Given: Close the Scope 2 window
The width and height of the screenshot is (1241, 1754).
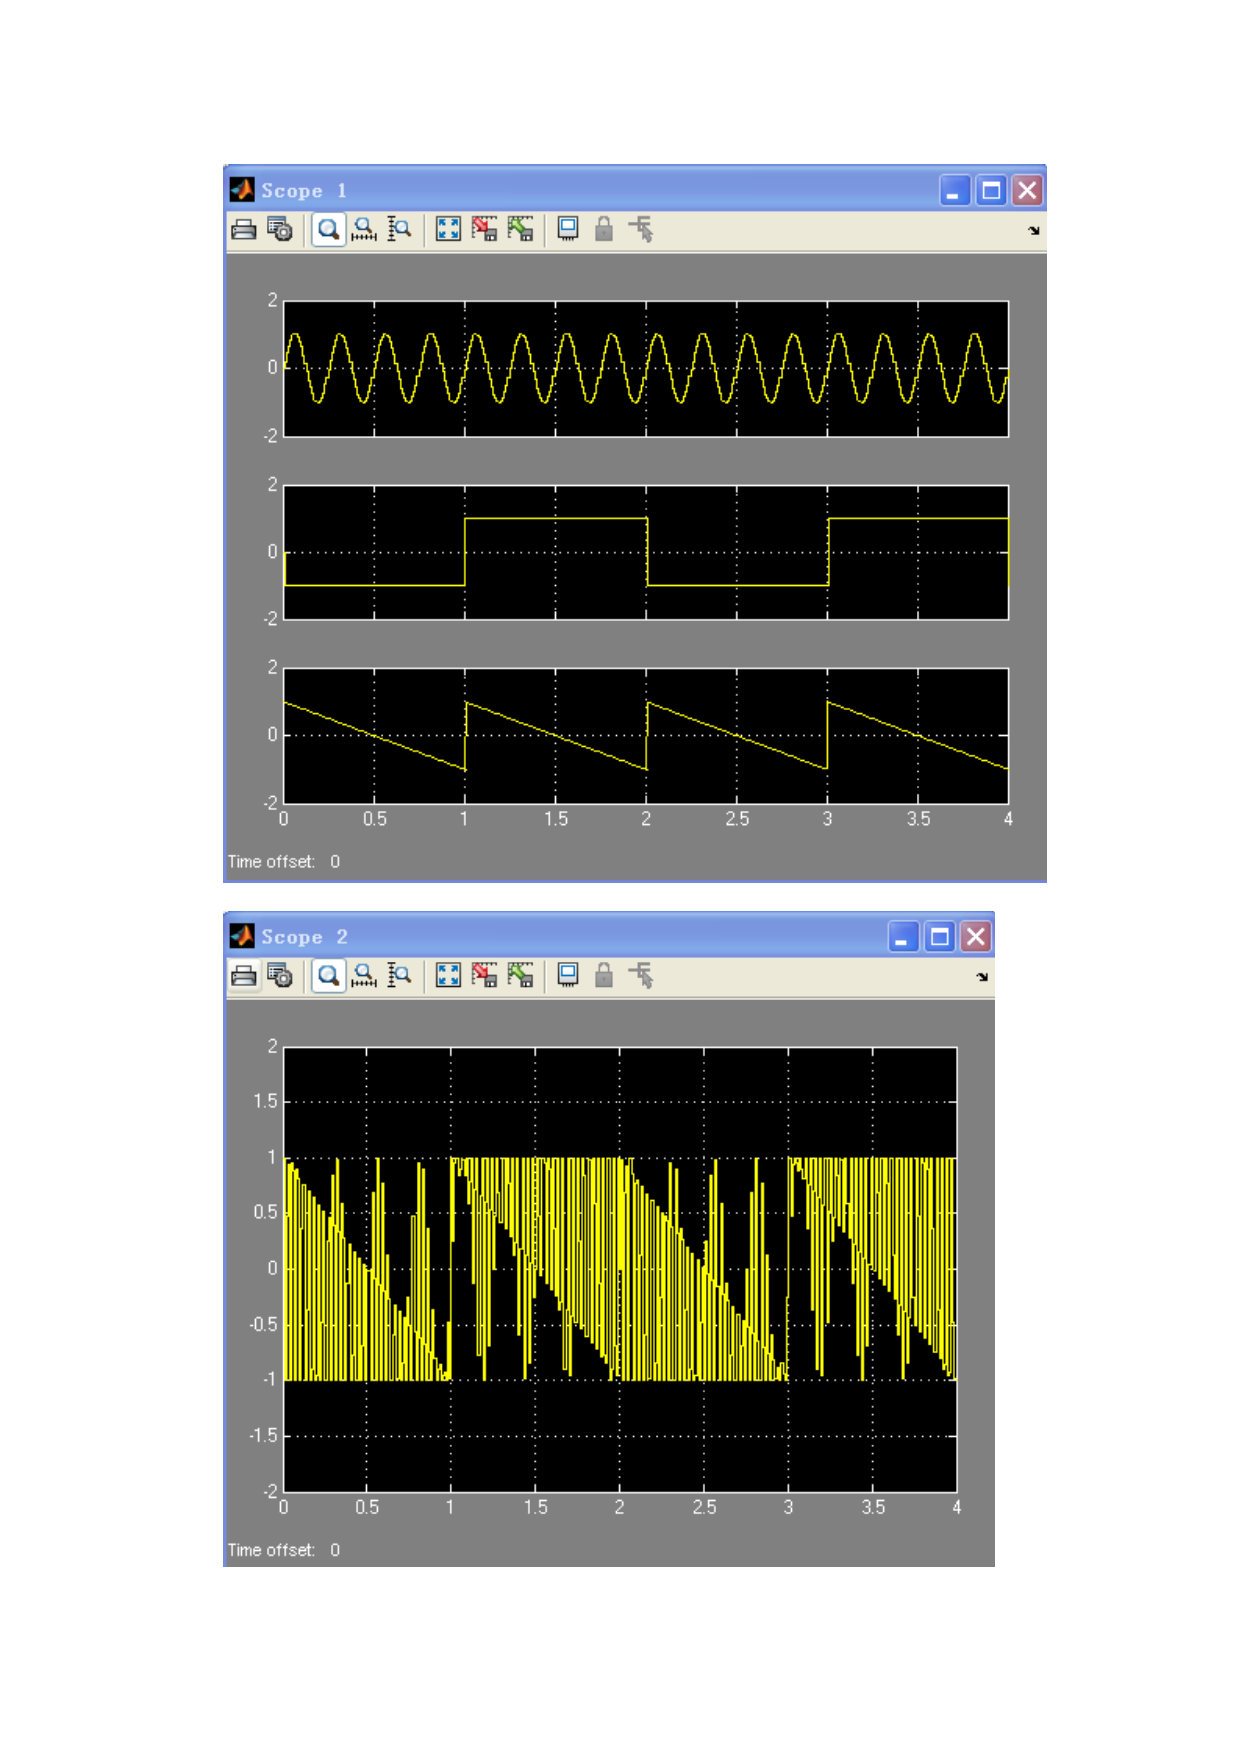Looking at the screenshot, I should (x=976, y=937).
